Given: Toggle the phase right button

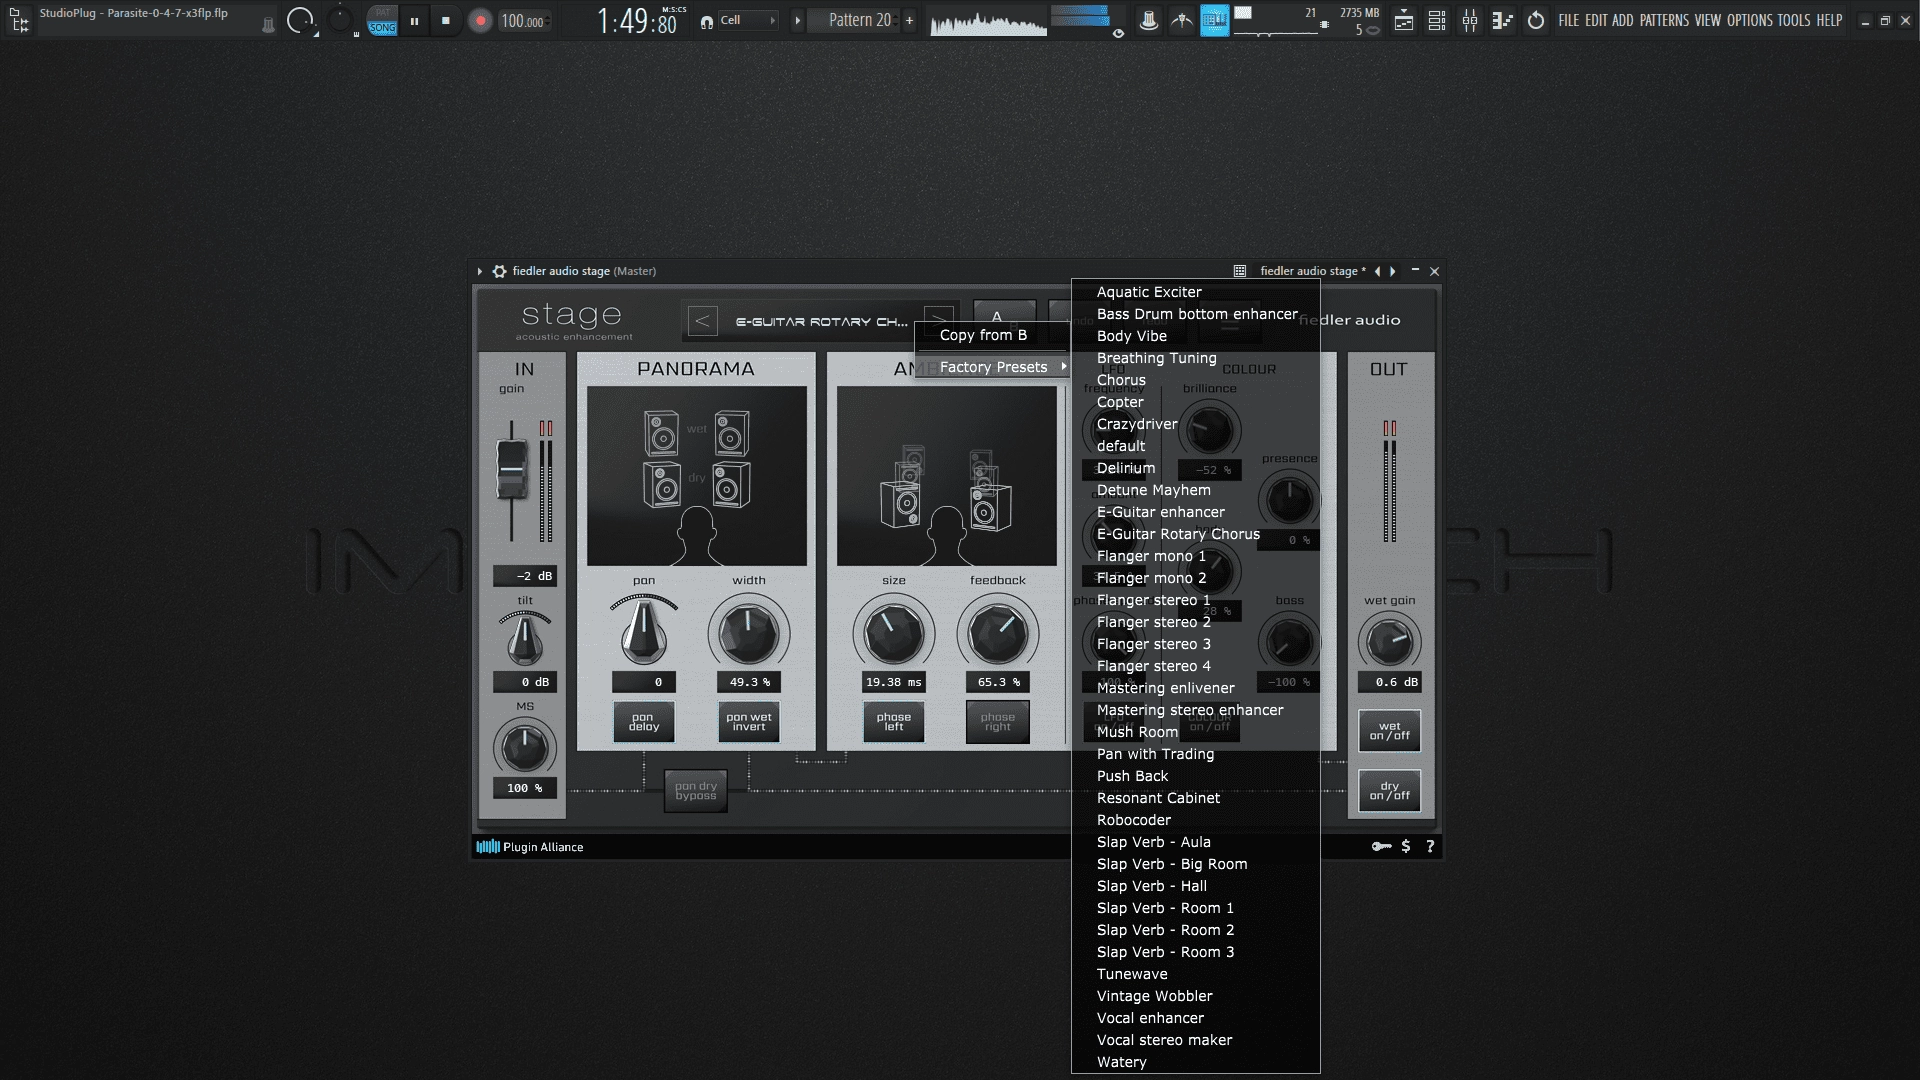Looking at the screenshot, I should [x=997, y=722].
